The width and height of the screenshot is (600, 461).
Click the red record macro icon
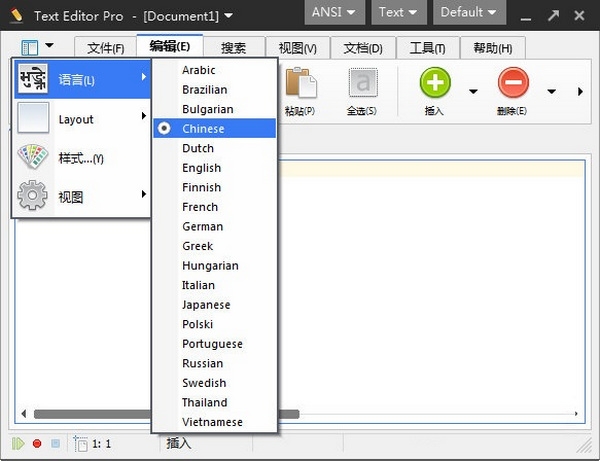[x=37, y=444]
